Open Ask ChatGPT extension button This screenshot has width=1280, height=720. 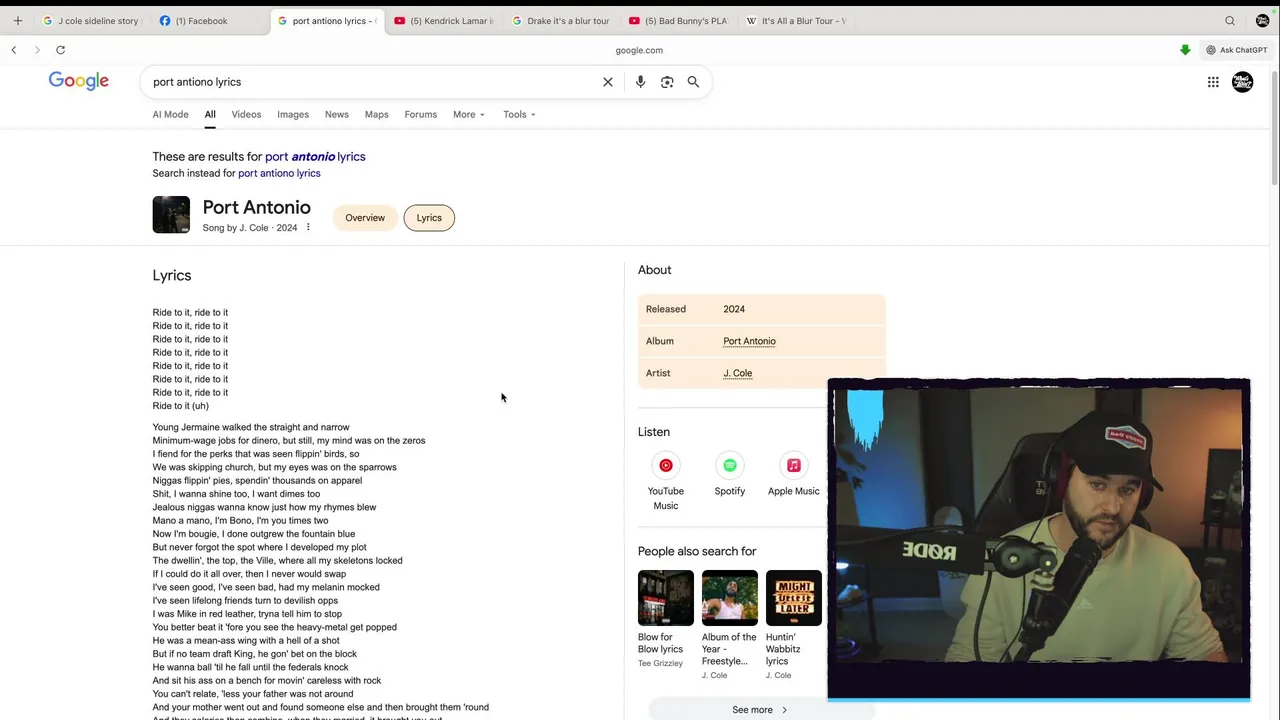(1237, 50)
